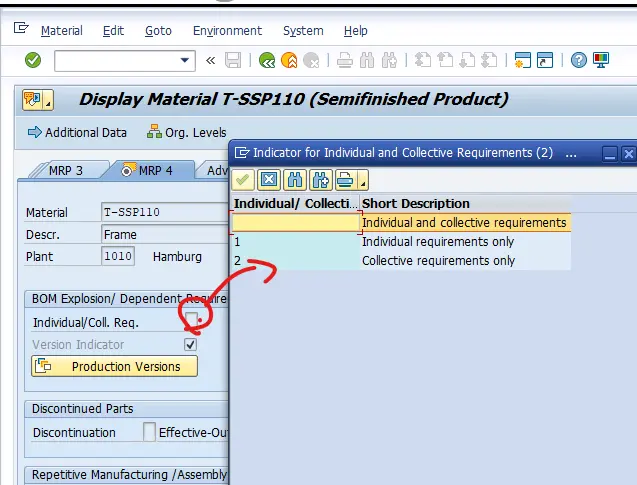
Task: Expand the arrow beside the popup print icon
Action: (x=363, y=182)
